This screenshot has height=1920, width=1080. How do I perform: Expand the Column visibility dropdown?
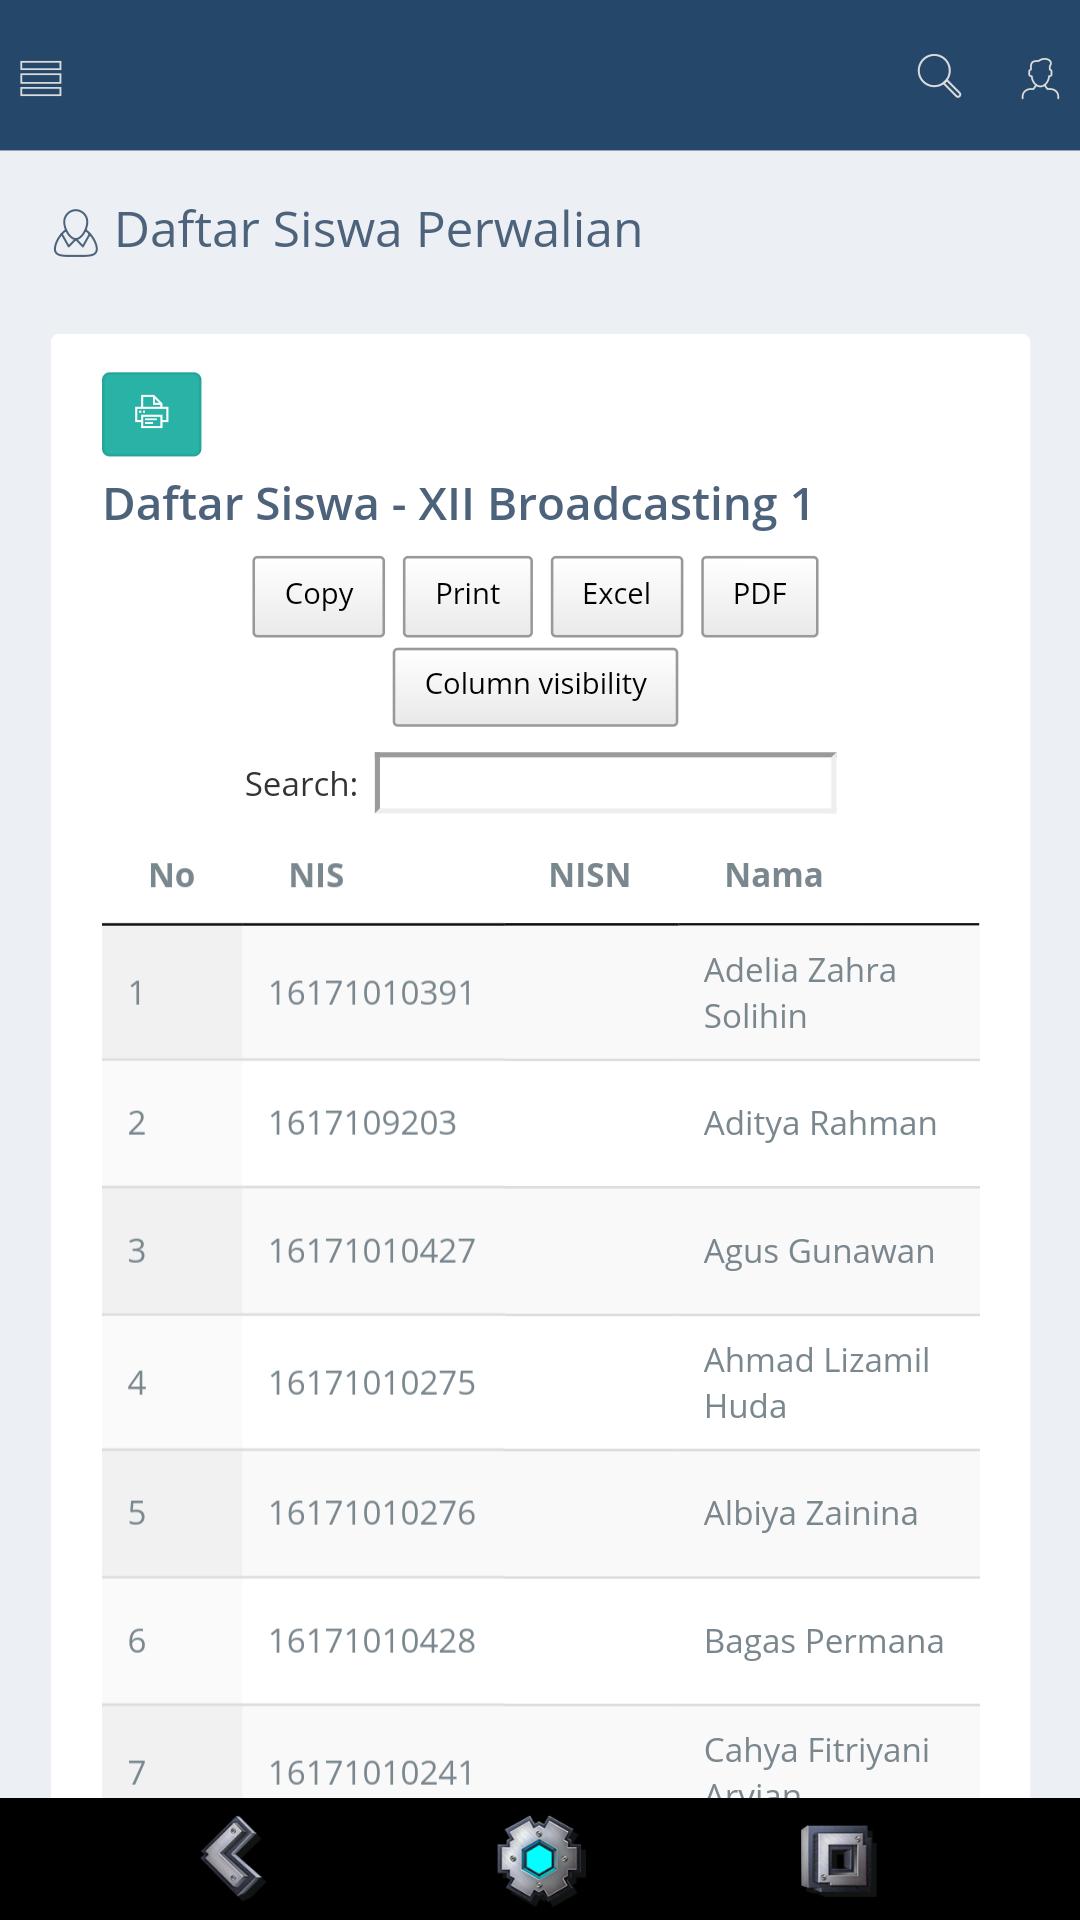pyautogui.click(x=535, y=686)
